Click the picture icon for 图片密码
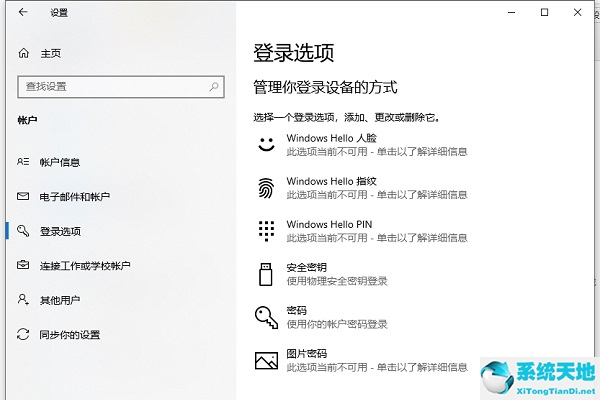Image resolution: width=600 pixels, height=400 pixels. (266, 361)
